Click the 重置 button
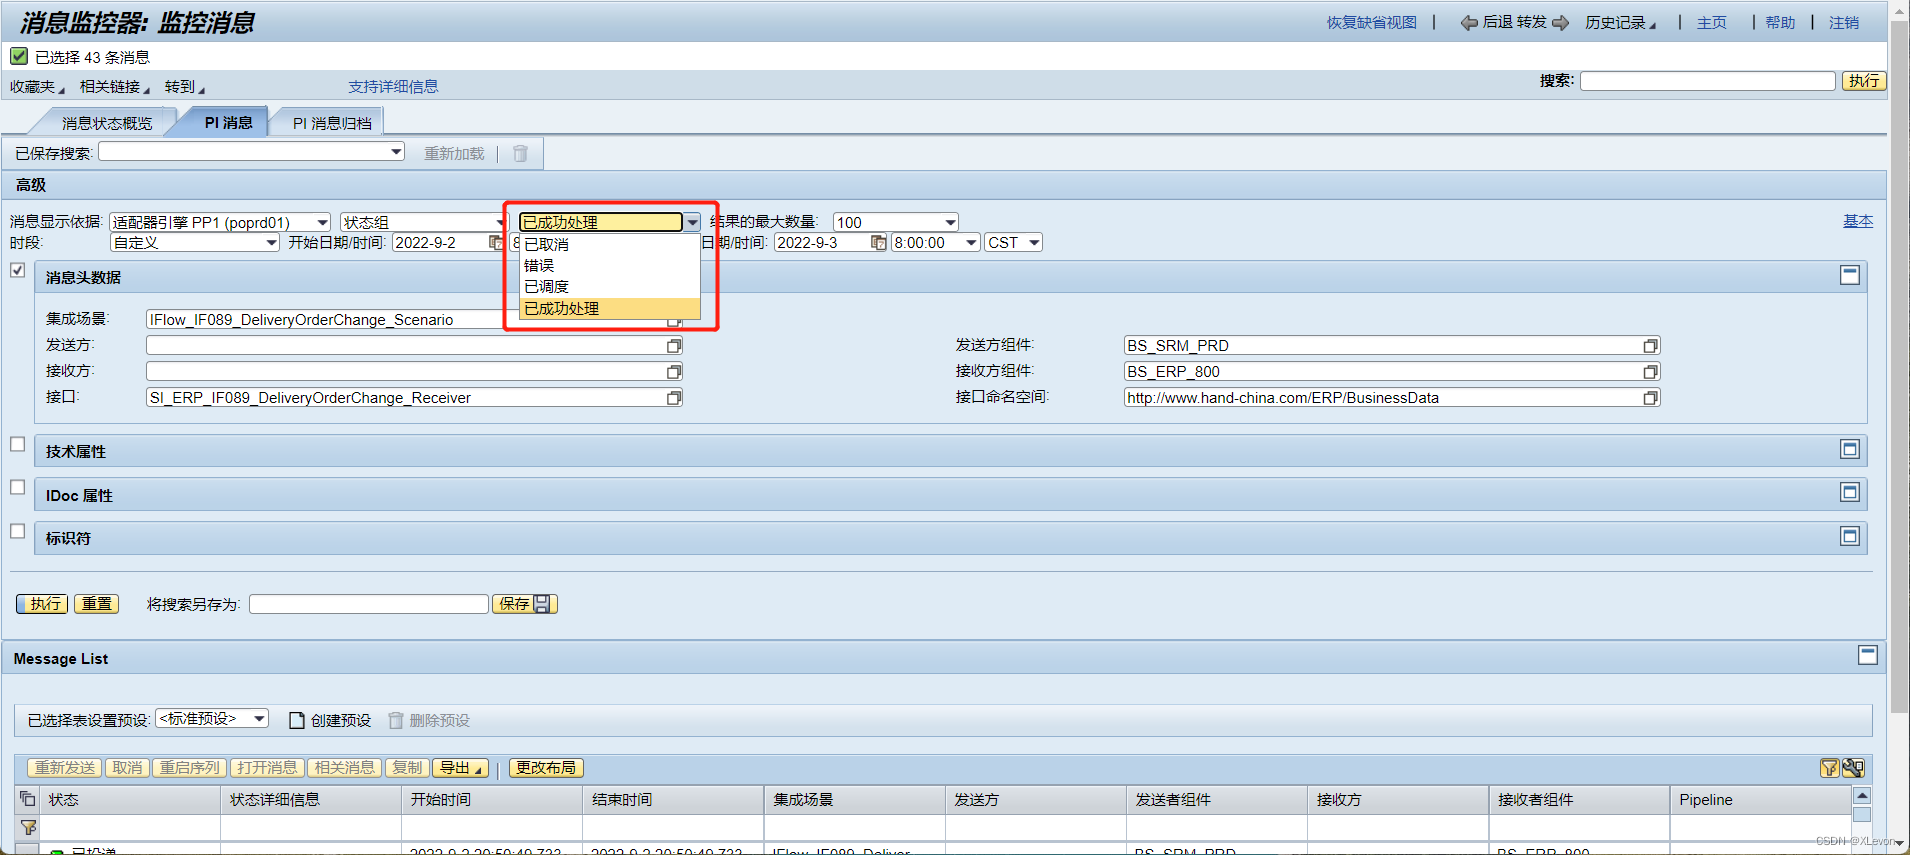The image size is (1910, 855). (x=97, y=604)
